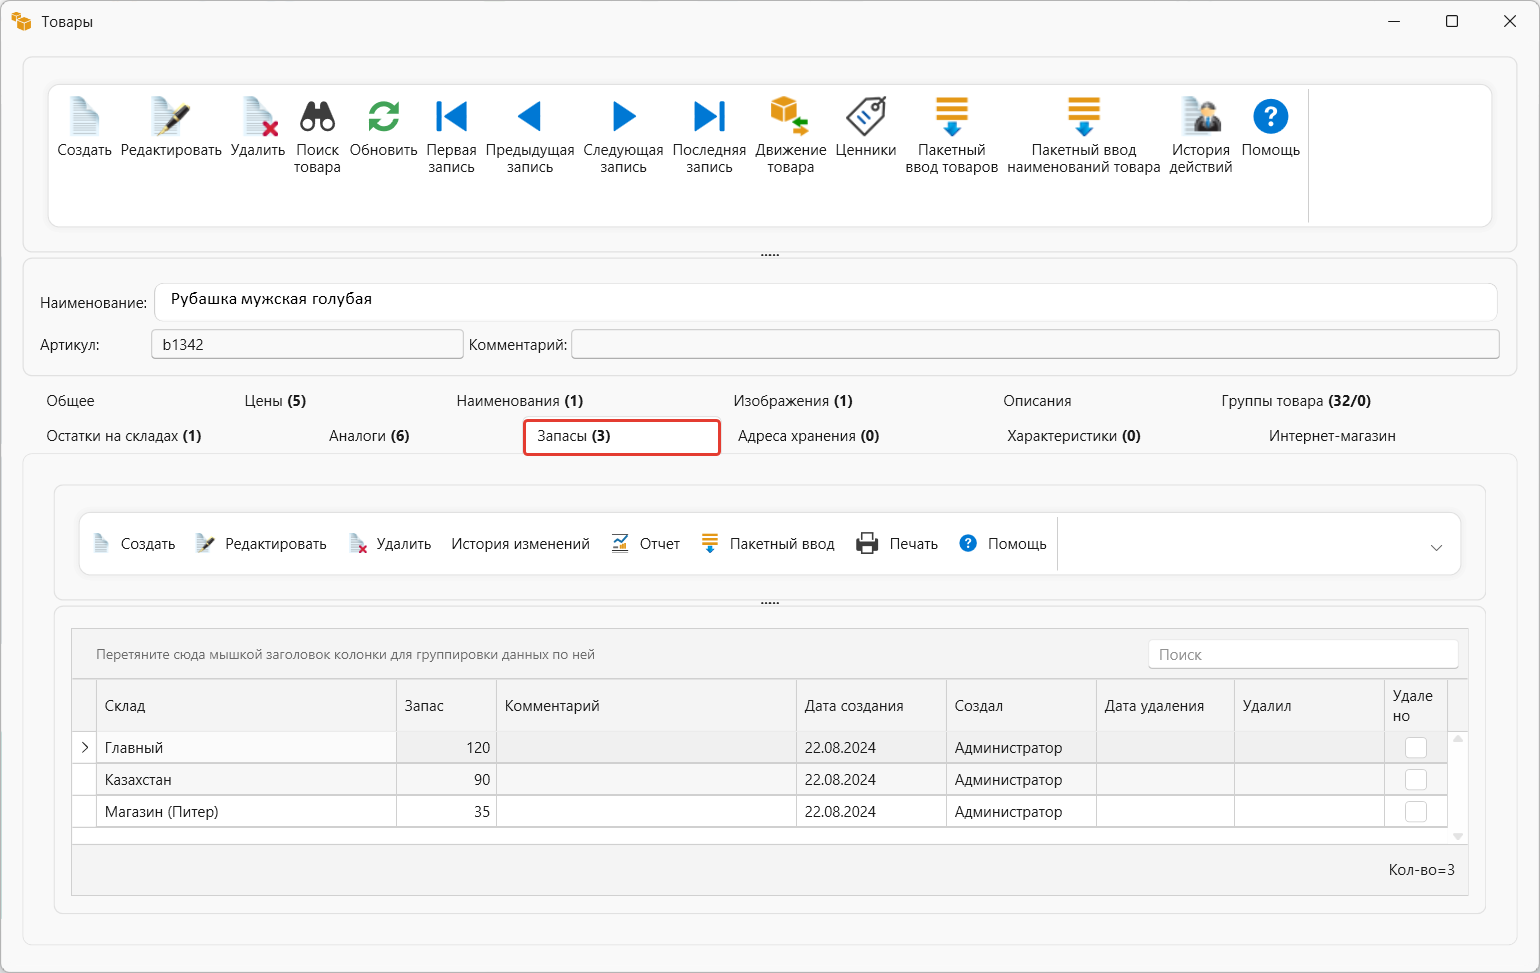1540x973 pixels.
Task: Click Удалить in the Запасы toolbar
Action: [x=390, y=544]
